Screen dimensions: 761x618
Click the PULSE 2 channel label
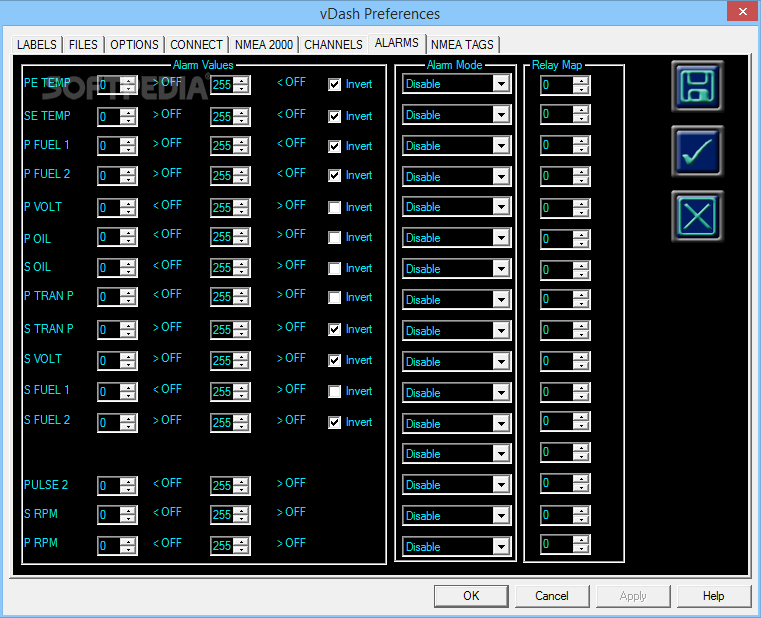pyautogui.click(x=46, y=484)
